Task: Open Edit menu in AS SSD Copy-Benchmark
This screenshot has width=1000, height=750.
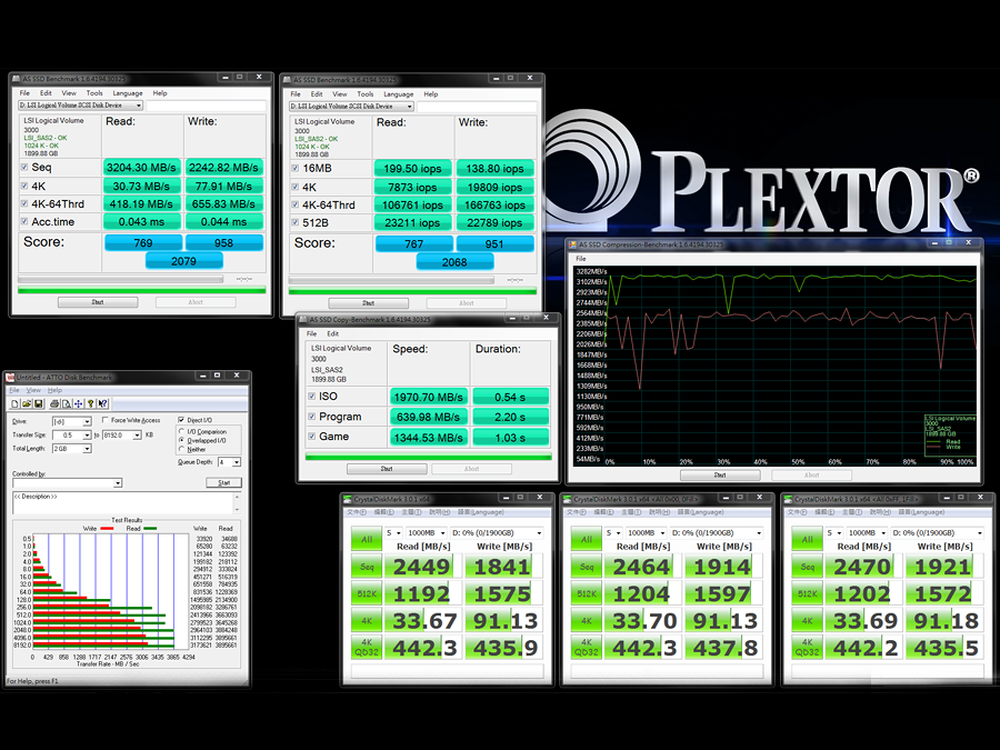Action: point(333,334)
